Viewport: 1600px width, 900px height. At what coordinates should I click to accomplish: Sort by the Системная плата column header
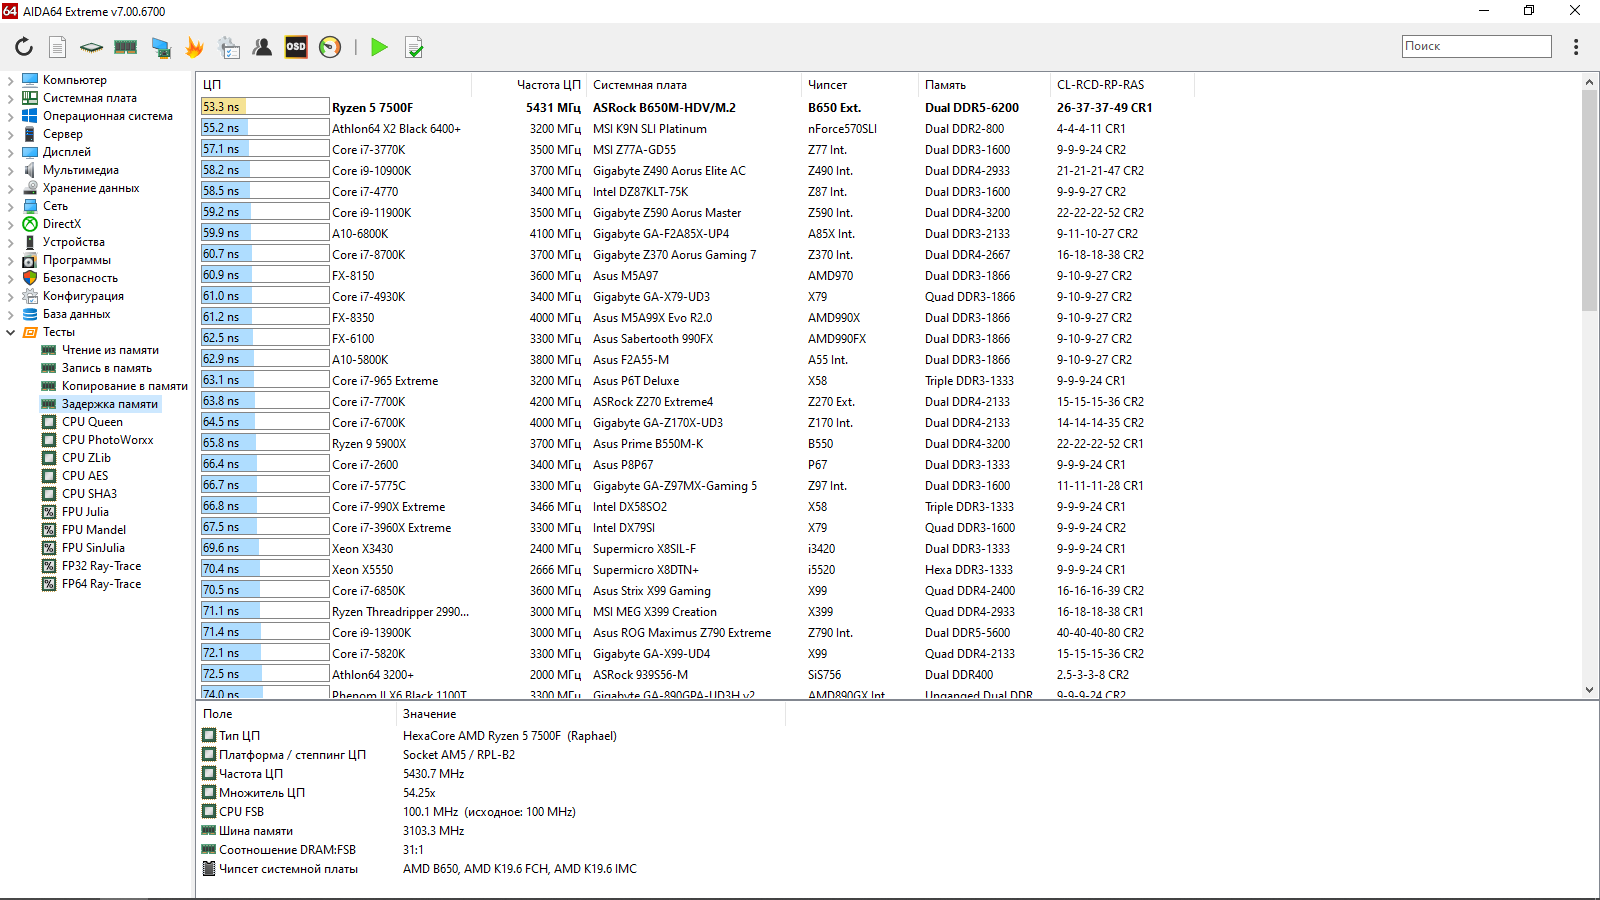coord(693,85)
